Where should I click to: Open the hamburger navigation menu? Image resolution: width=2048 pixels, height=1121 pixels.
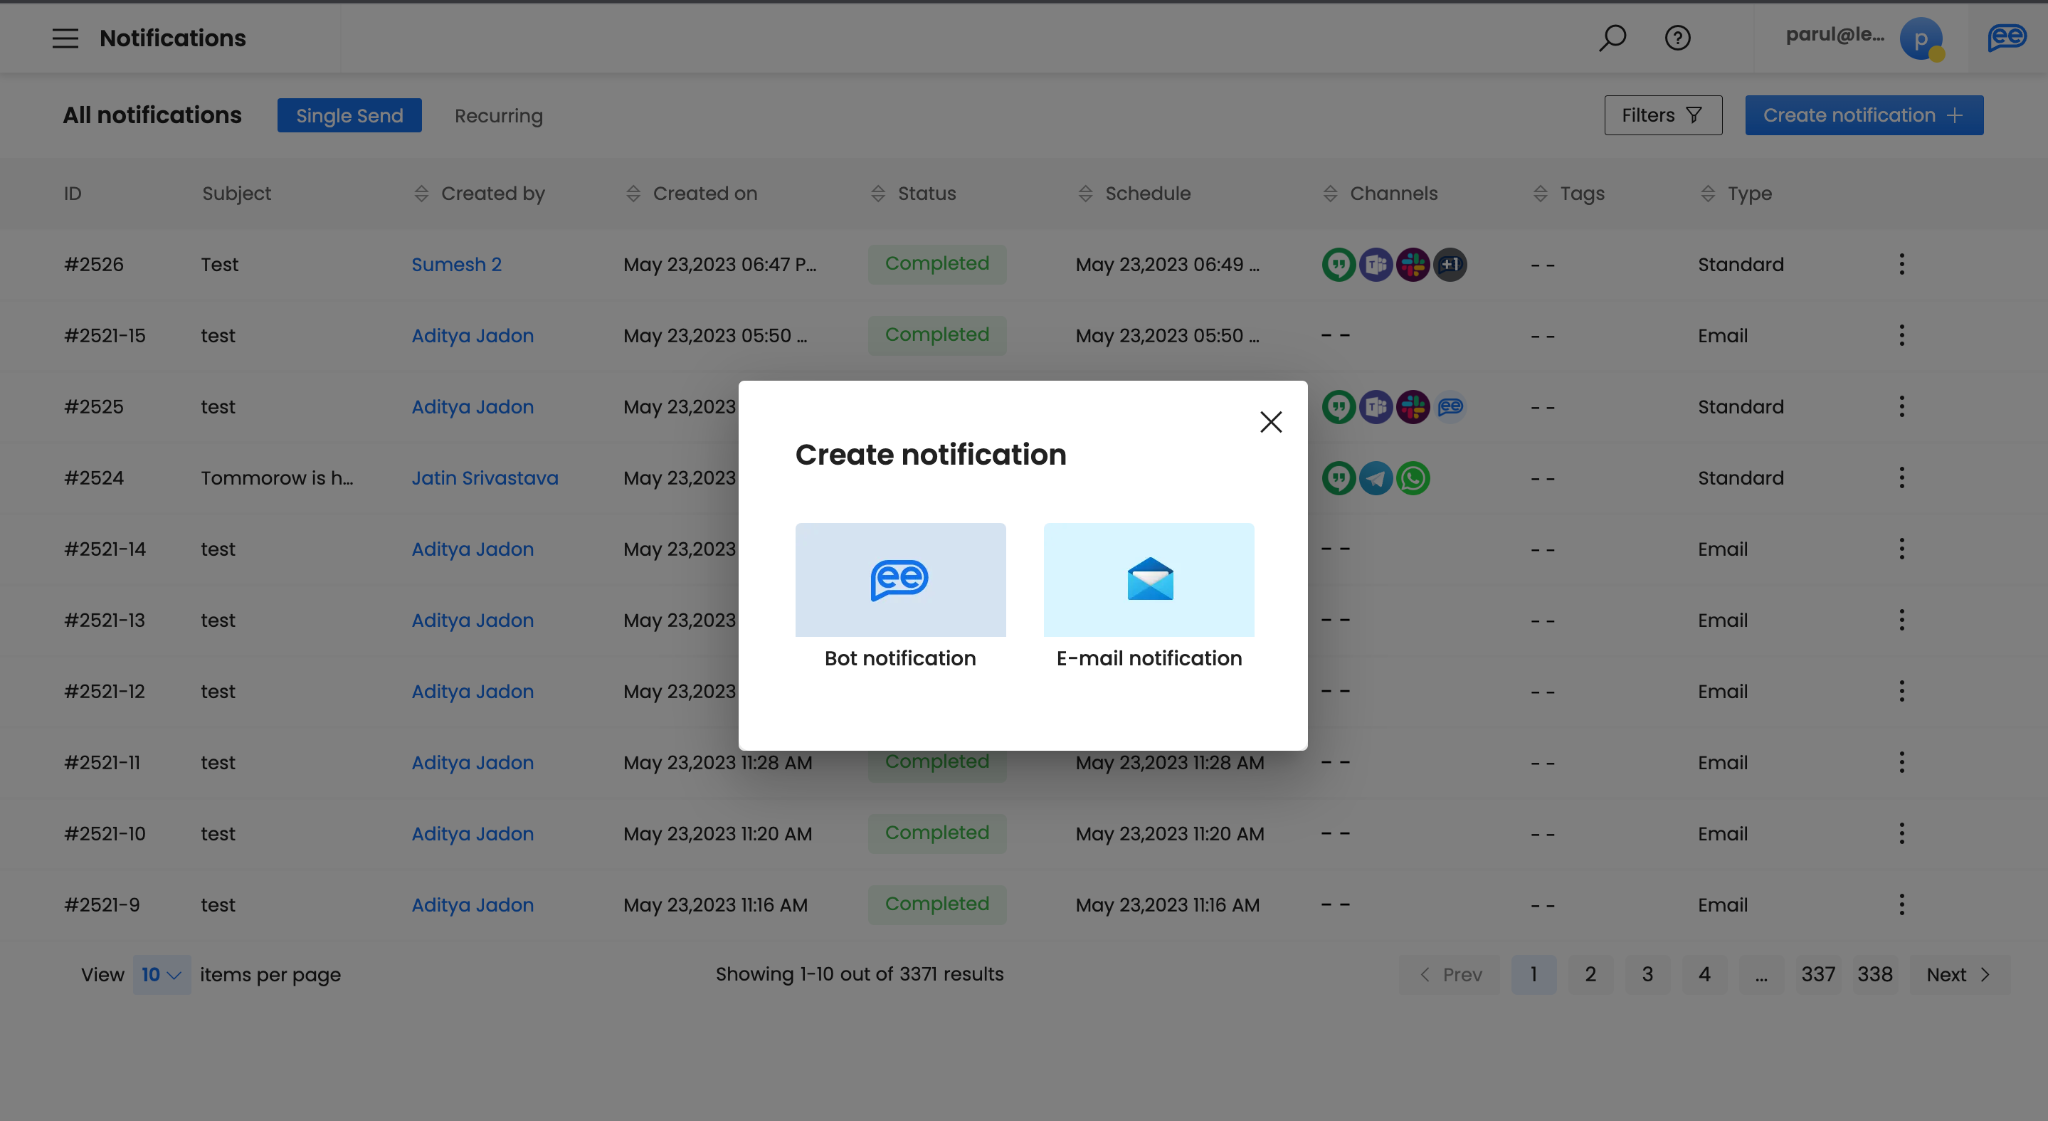(x=65, y=38)
